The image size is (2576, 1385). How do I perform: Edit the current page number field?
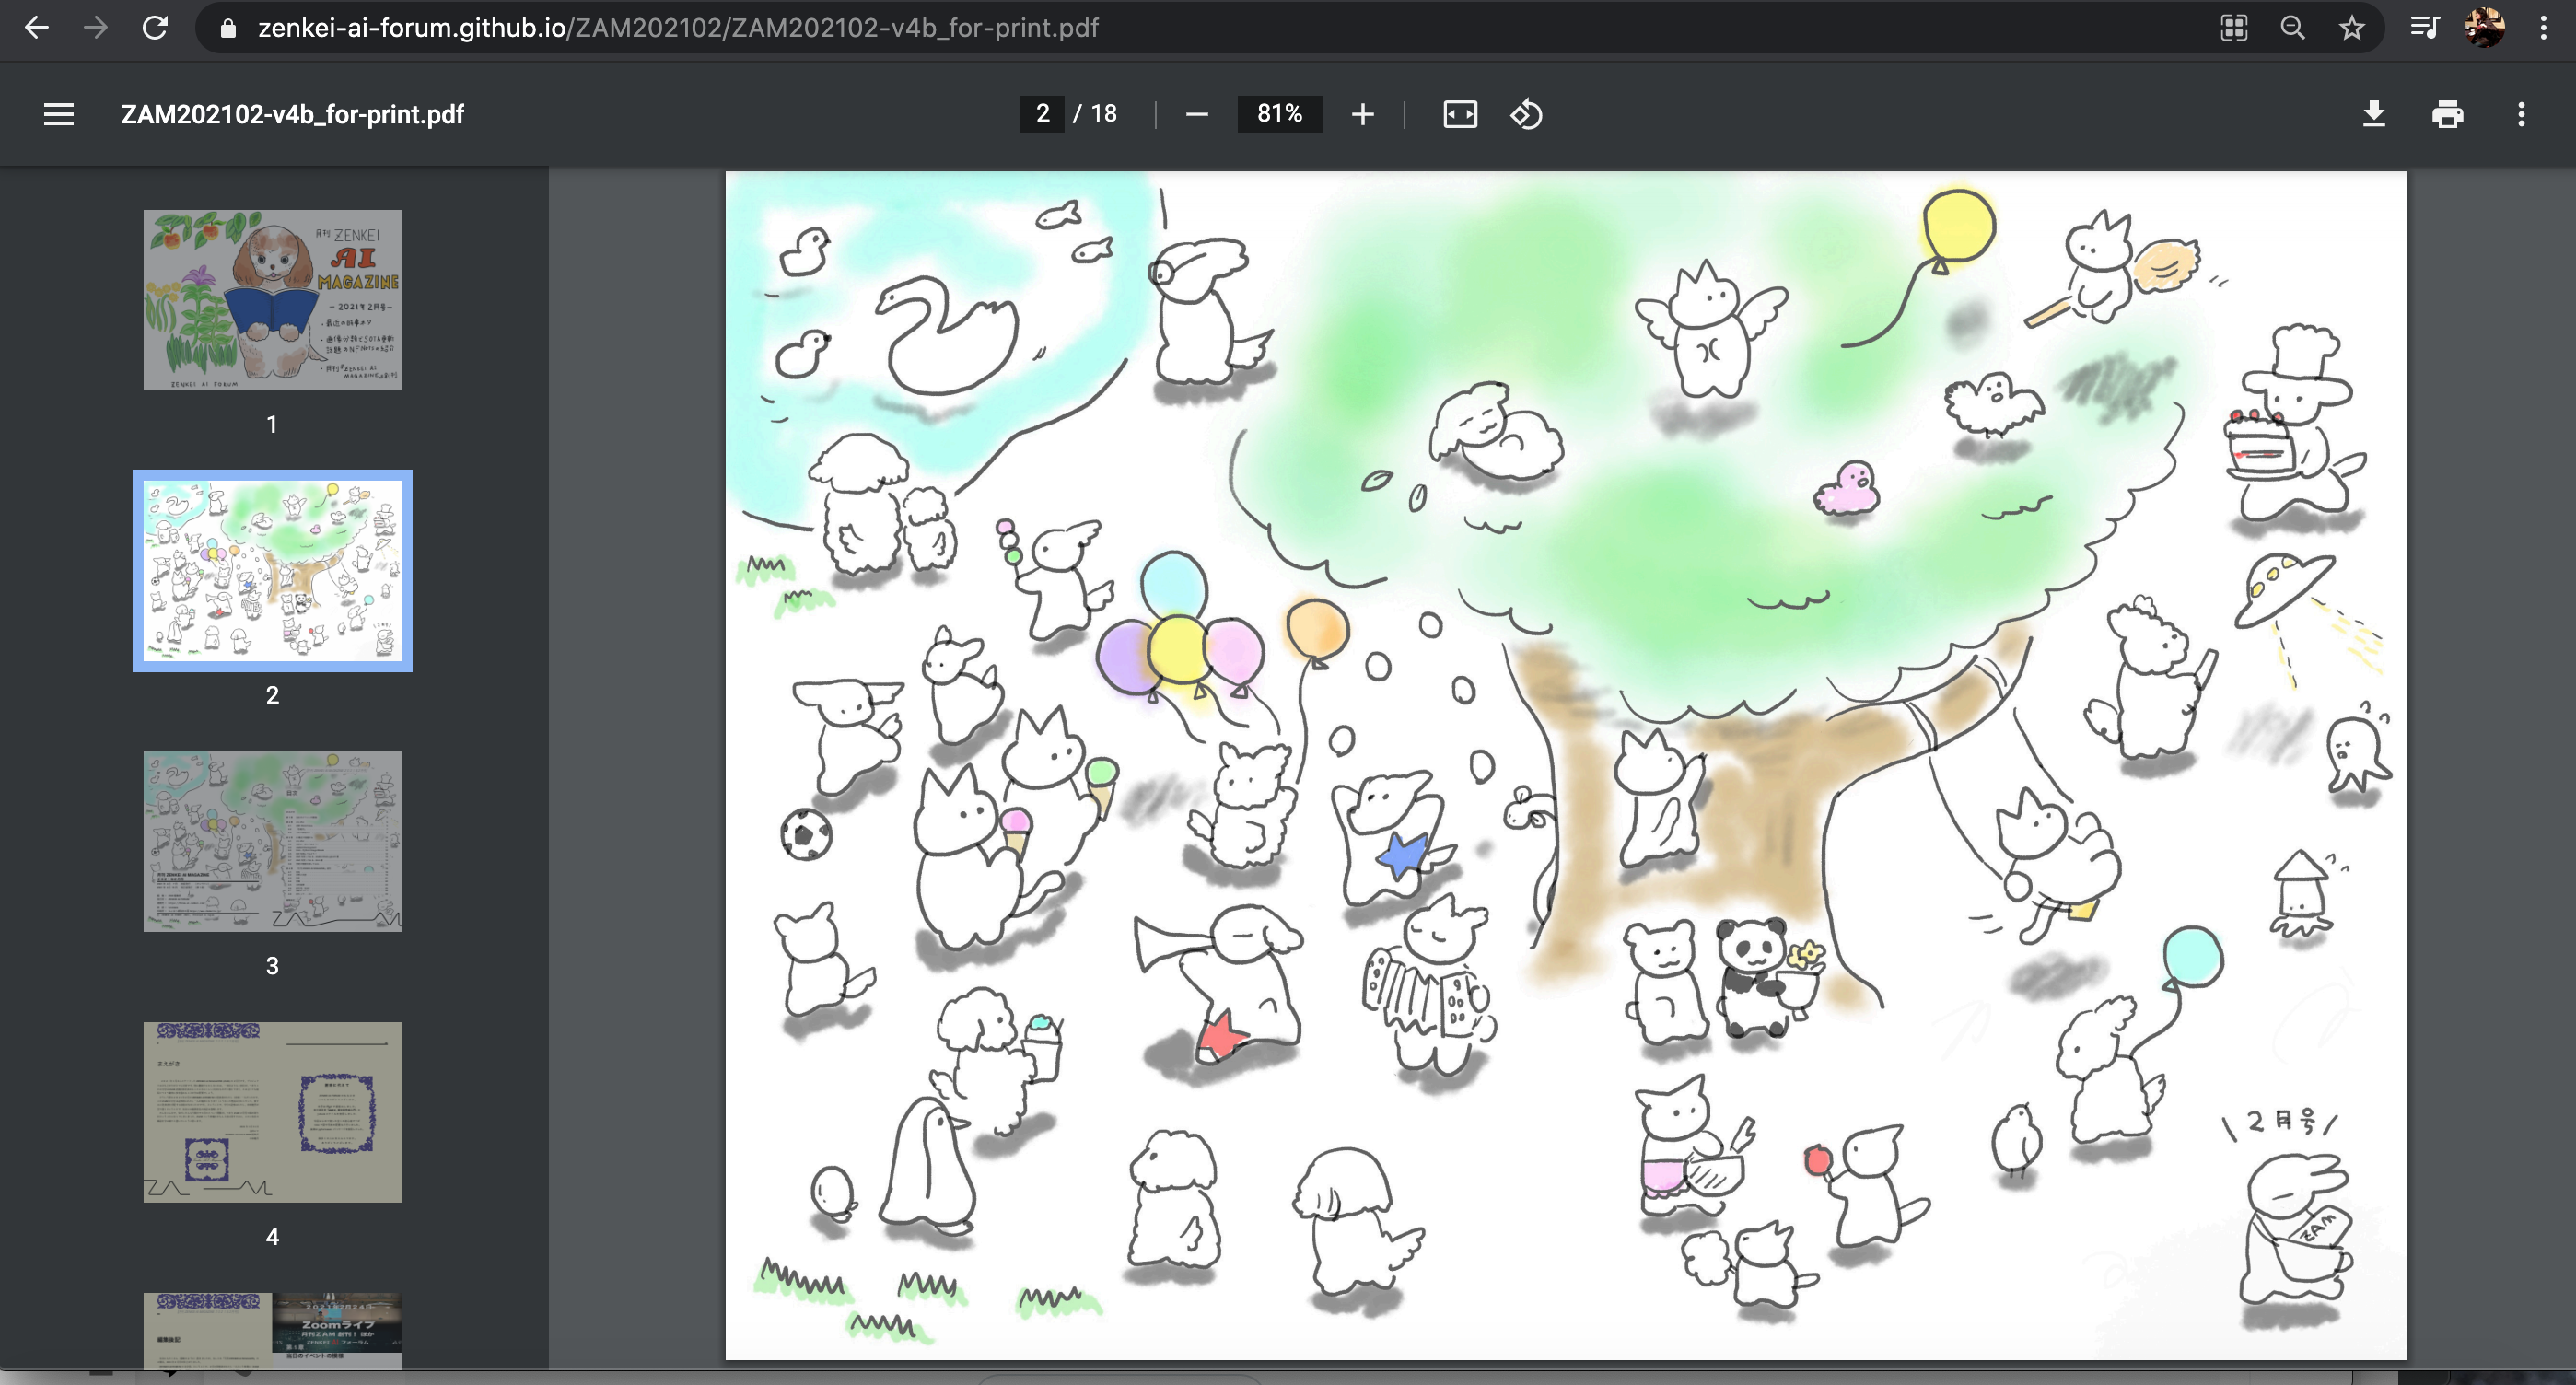point(1042,114)
